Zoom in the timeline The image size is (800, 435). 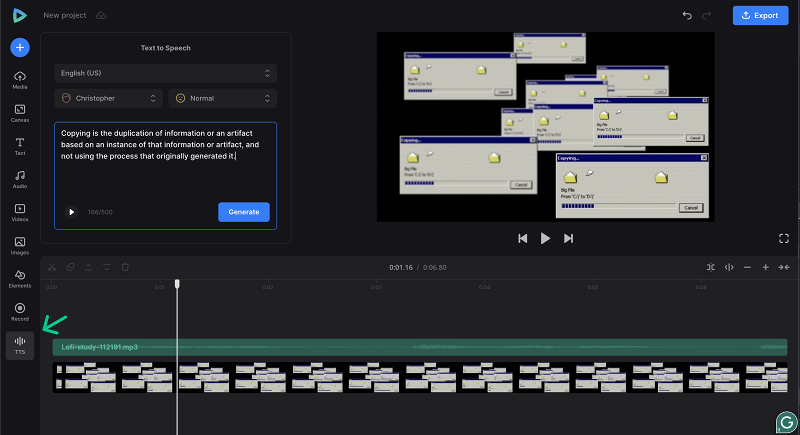tap(766, 267)
